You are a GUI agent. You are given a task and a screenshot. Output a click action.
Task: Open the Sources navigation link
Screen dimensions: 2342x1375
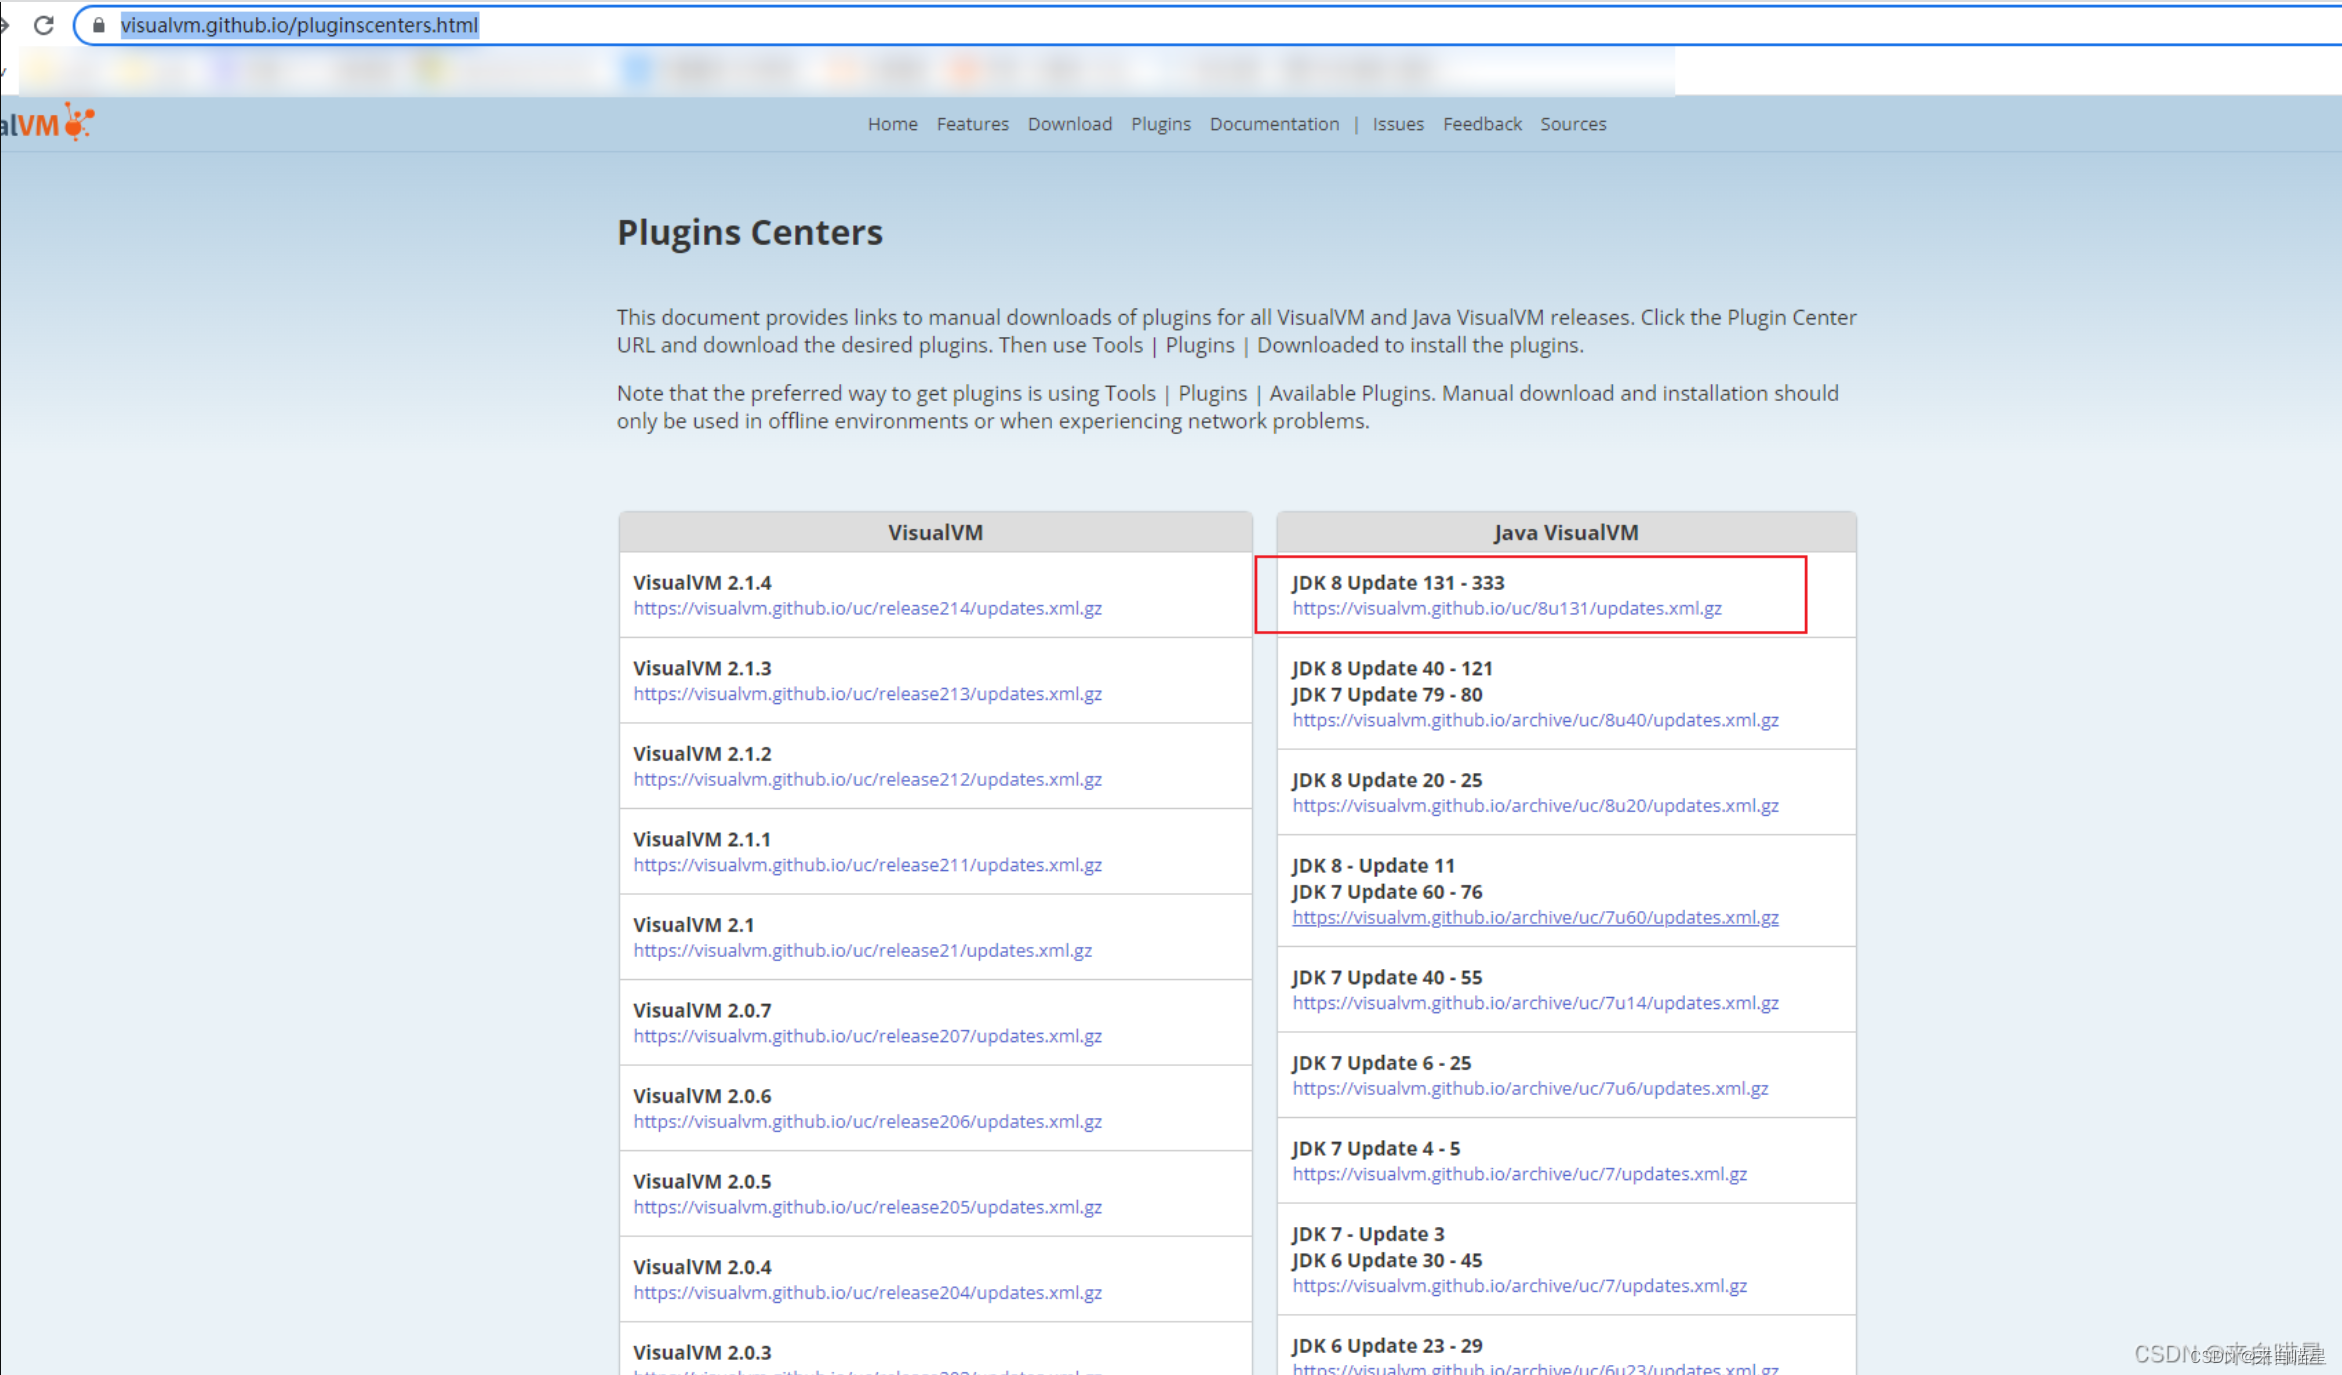coord(1572,124)
